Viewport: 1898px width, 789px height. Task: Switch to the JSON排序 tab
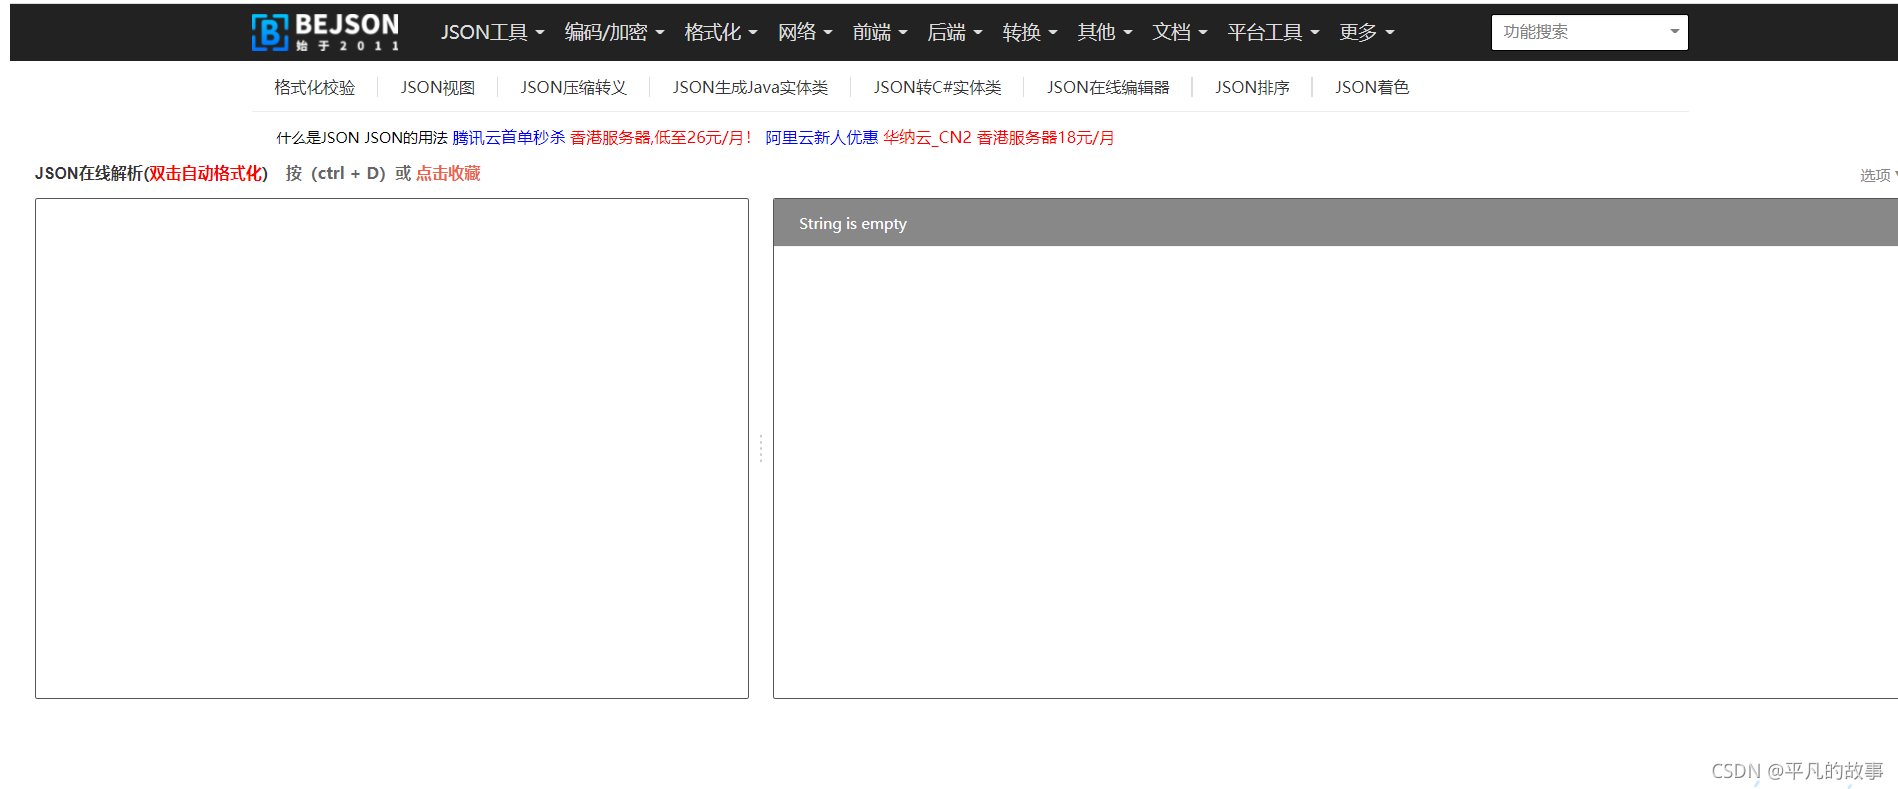point(1252,88)
